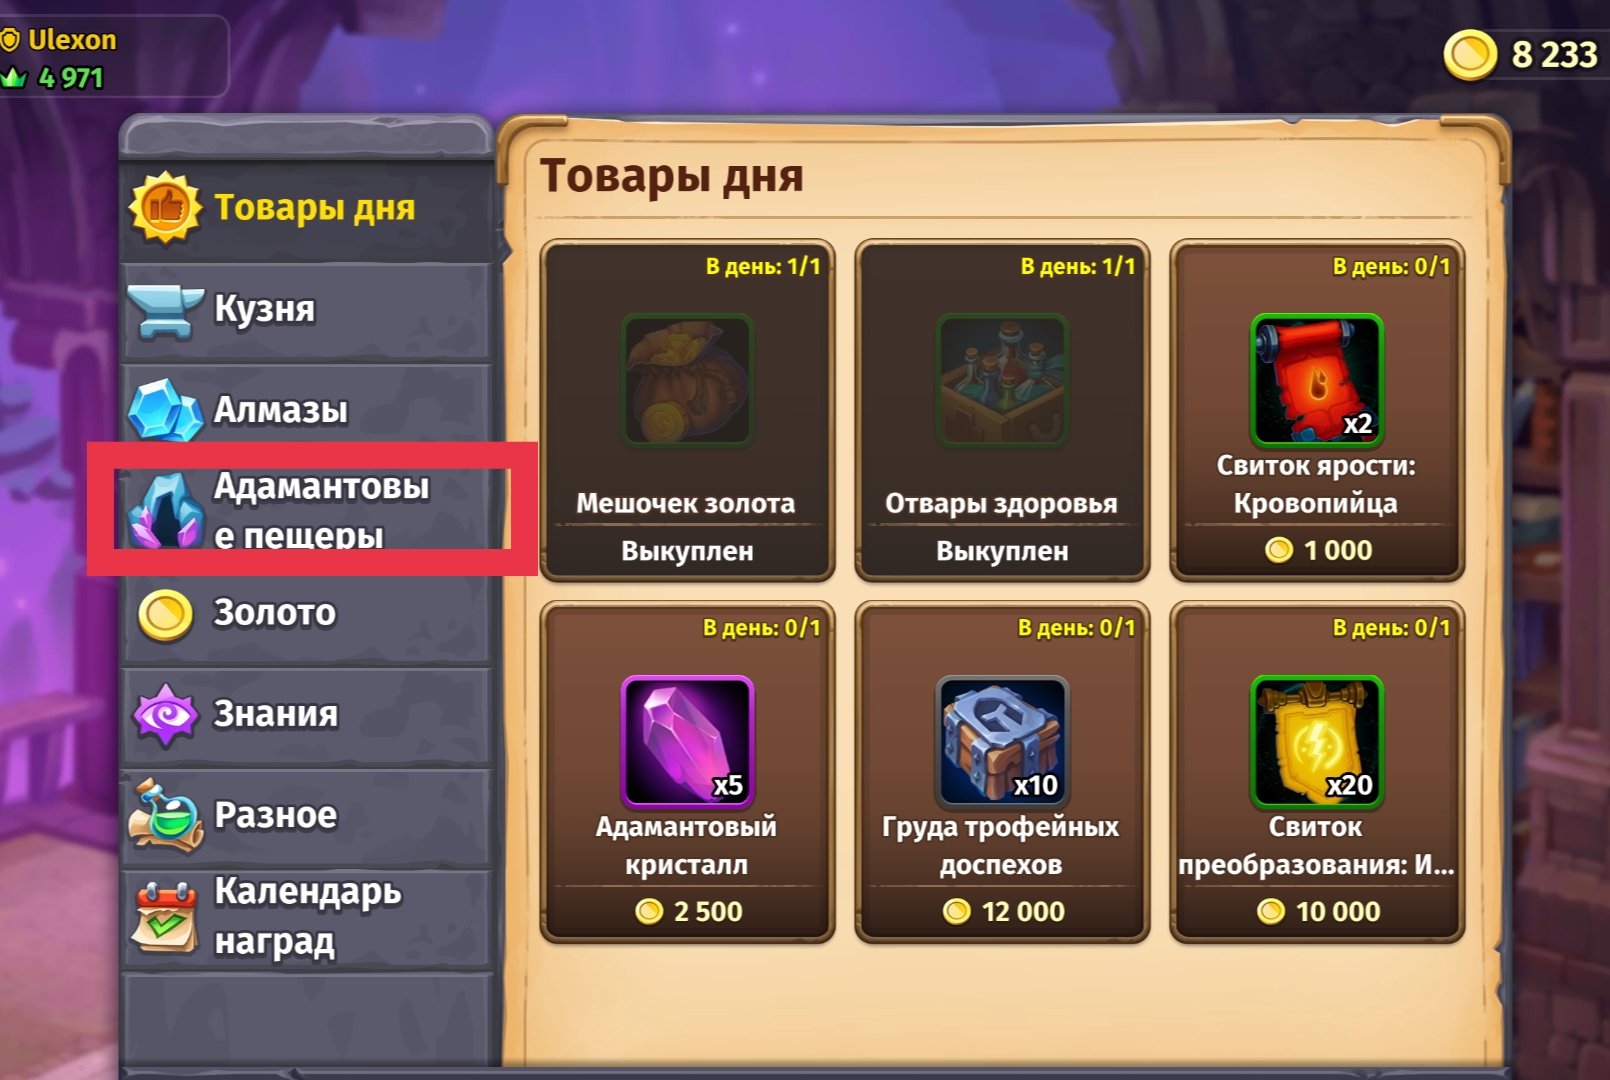Buy Адамантовый кристалл for 2 500 gold
Viewport: 1610px width, 1080px height.
coord(688,912)
